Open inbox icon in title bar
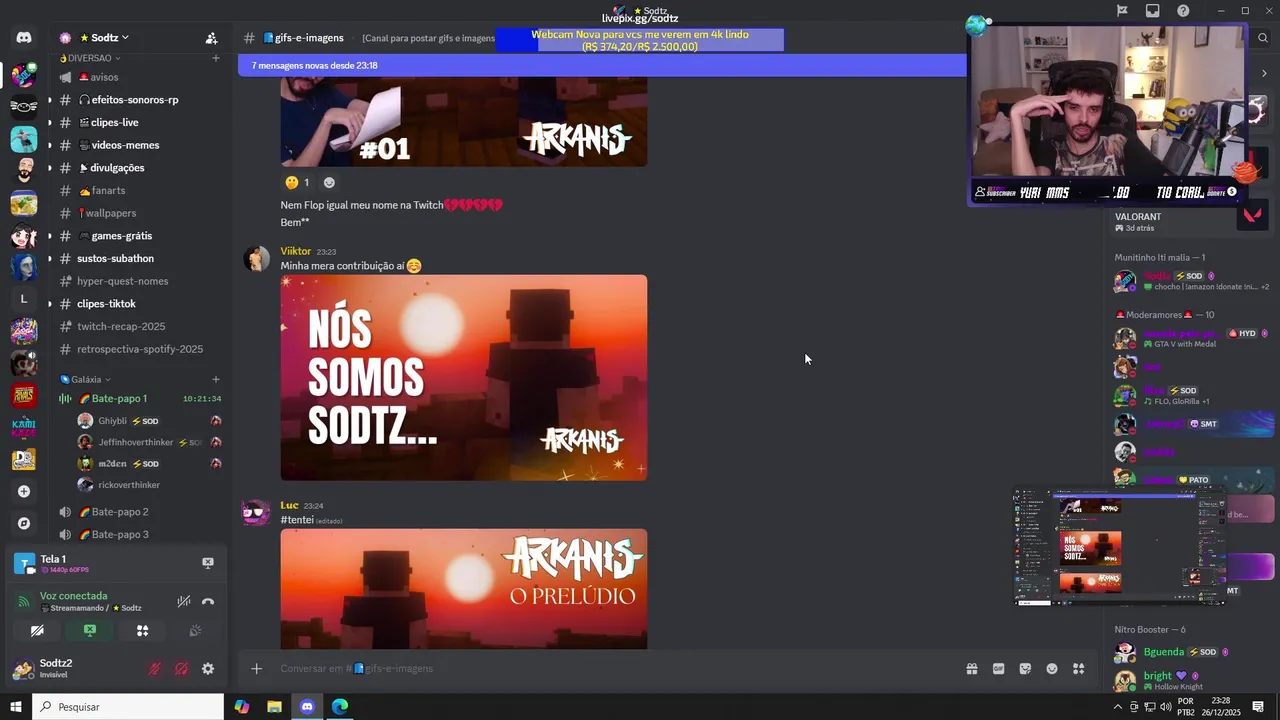Image resolution: width=1280 pixels, height=720 pixels. point(1153,11)
